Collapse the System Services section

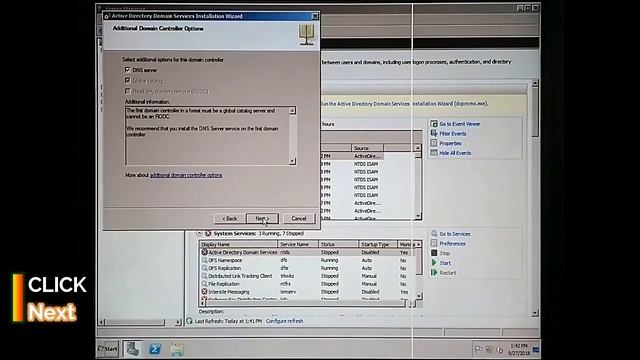click(199, 233)
